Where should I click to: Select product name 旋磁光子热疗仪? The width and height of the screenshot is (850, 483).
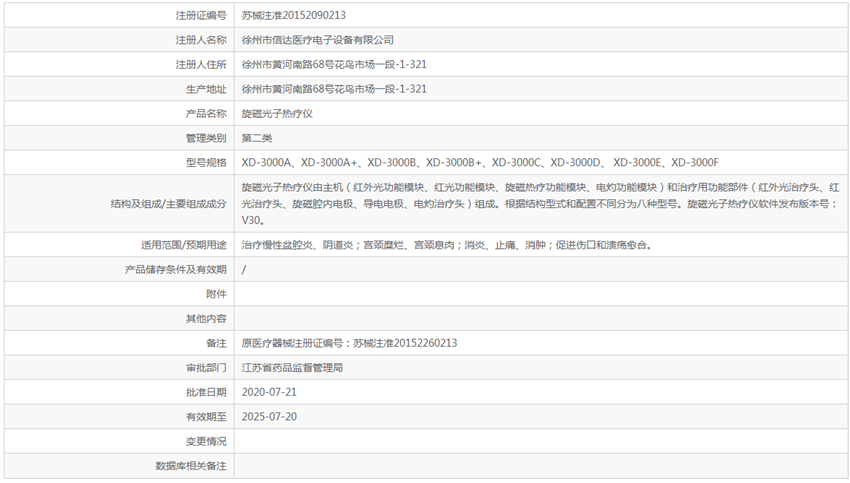(x=277, y=114)
